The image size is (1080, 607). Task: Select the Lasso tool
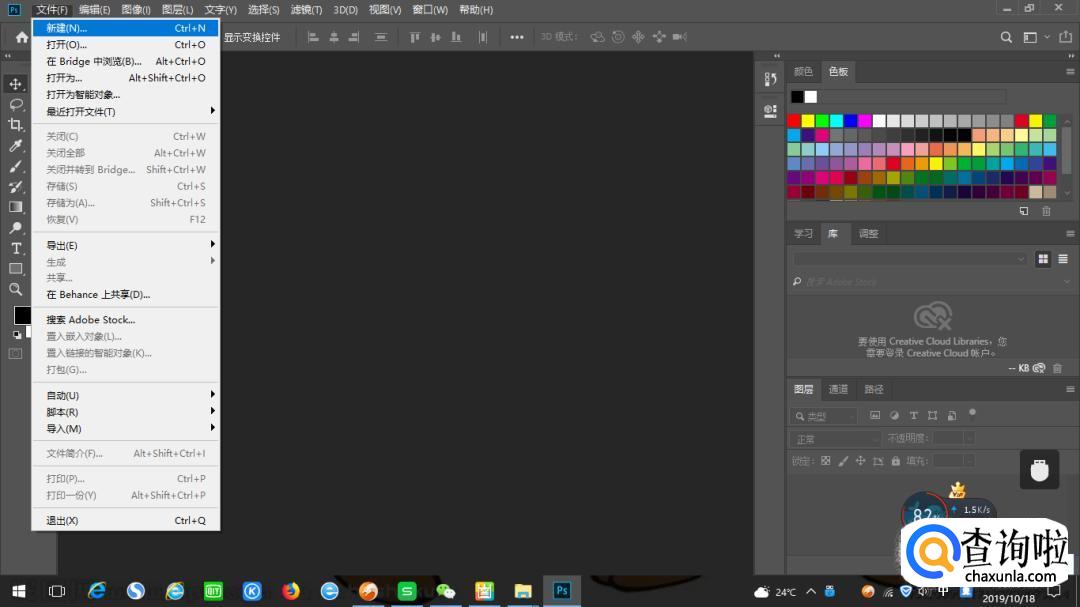pos(16,104)
